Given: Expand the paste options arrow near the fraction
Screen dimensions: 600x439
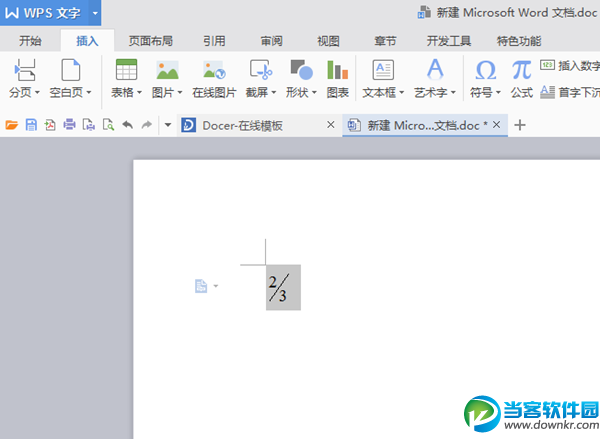Looking at the screenshot, I should tap(216, 286).
